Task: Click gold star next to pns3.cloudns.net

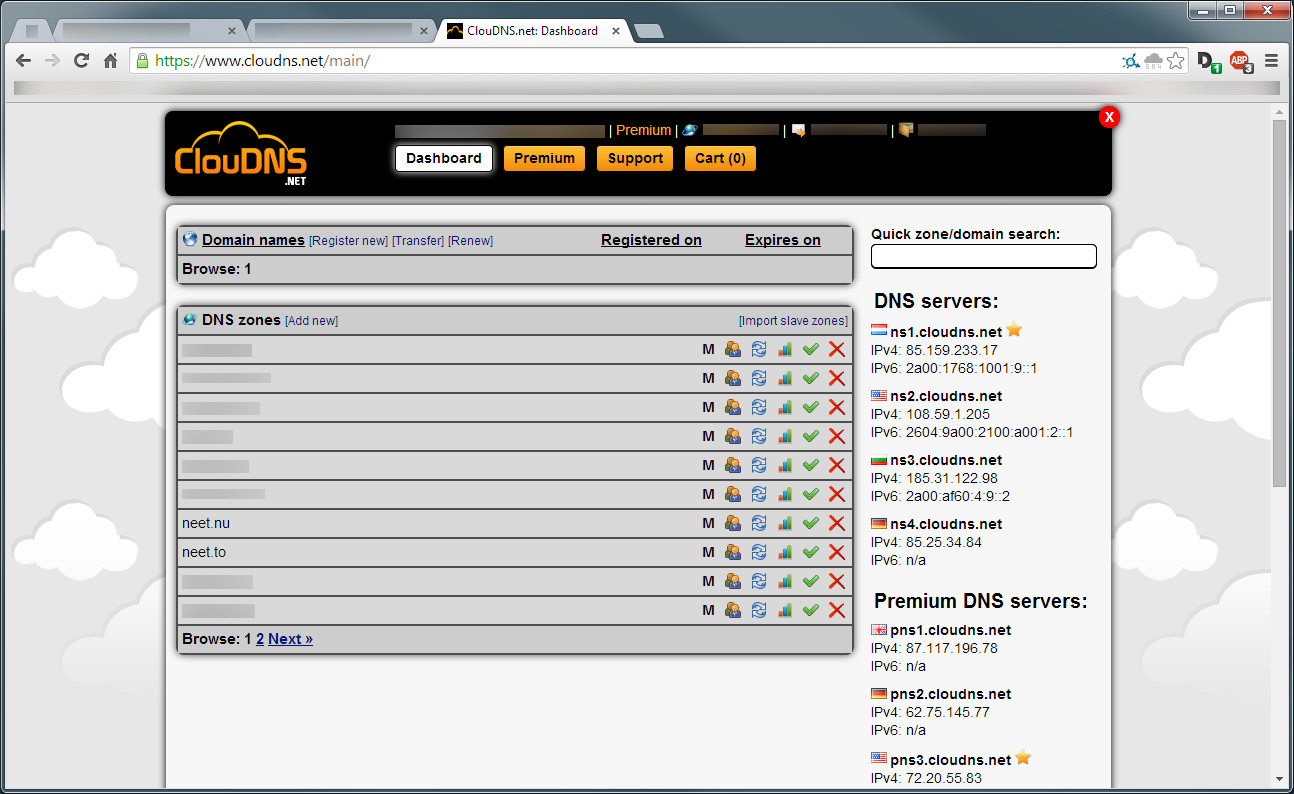Action: 1023,758
